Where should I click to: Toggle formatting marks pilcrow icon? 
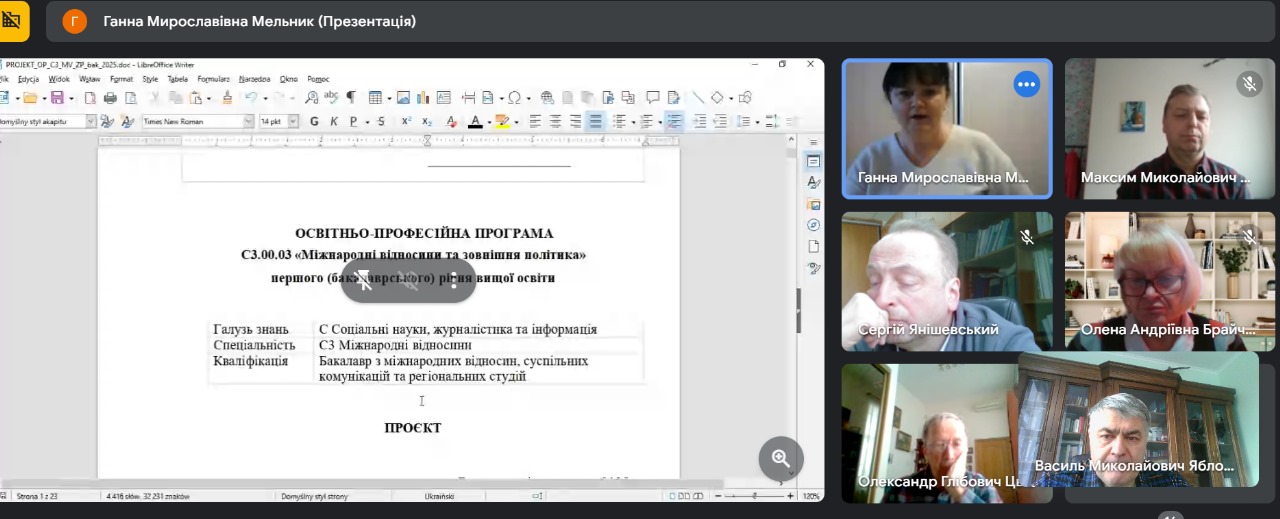350,98
